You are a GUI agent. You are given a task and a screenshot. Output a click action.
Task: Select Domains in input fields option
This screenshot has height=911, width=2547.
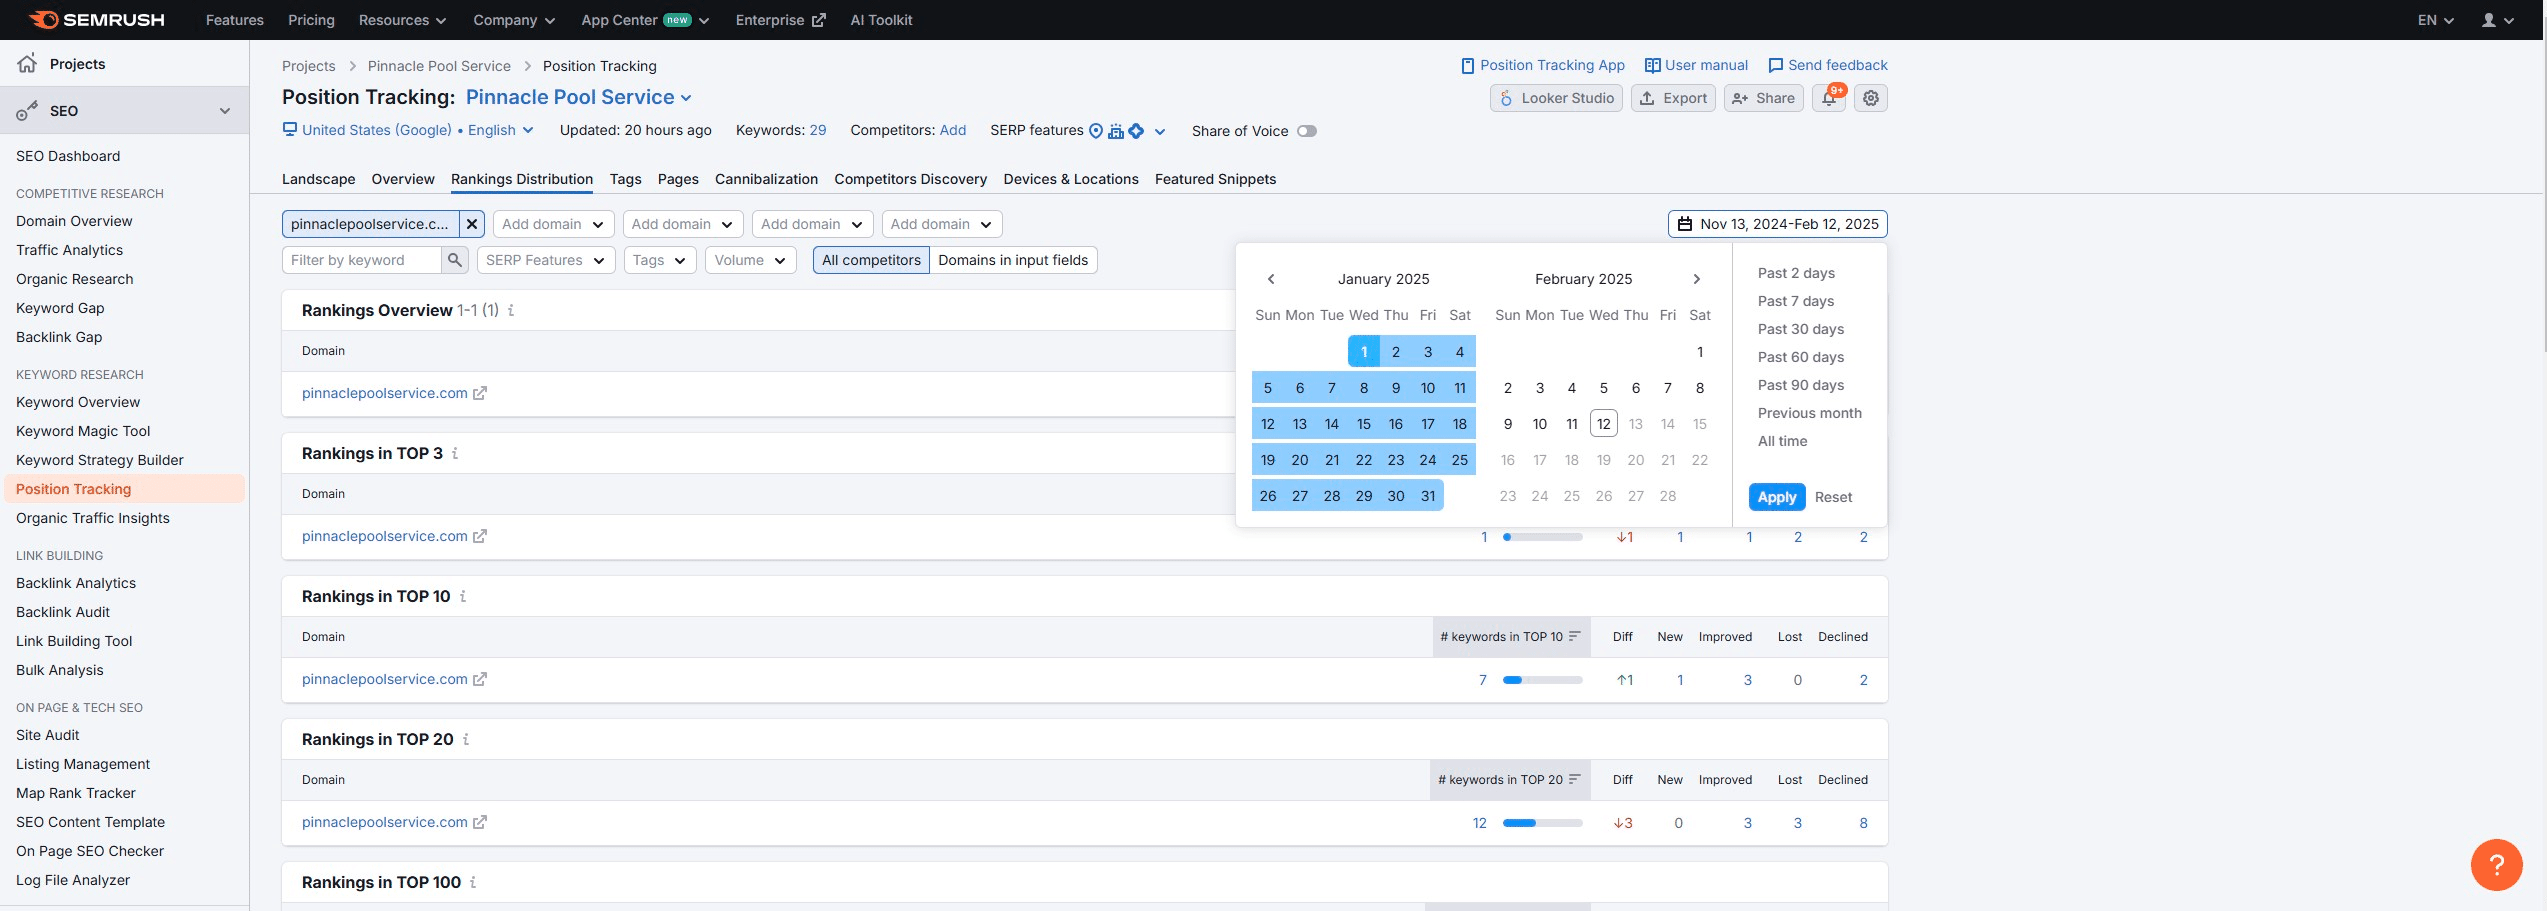(x=1013, y=260)
